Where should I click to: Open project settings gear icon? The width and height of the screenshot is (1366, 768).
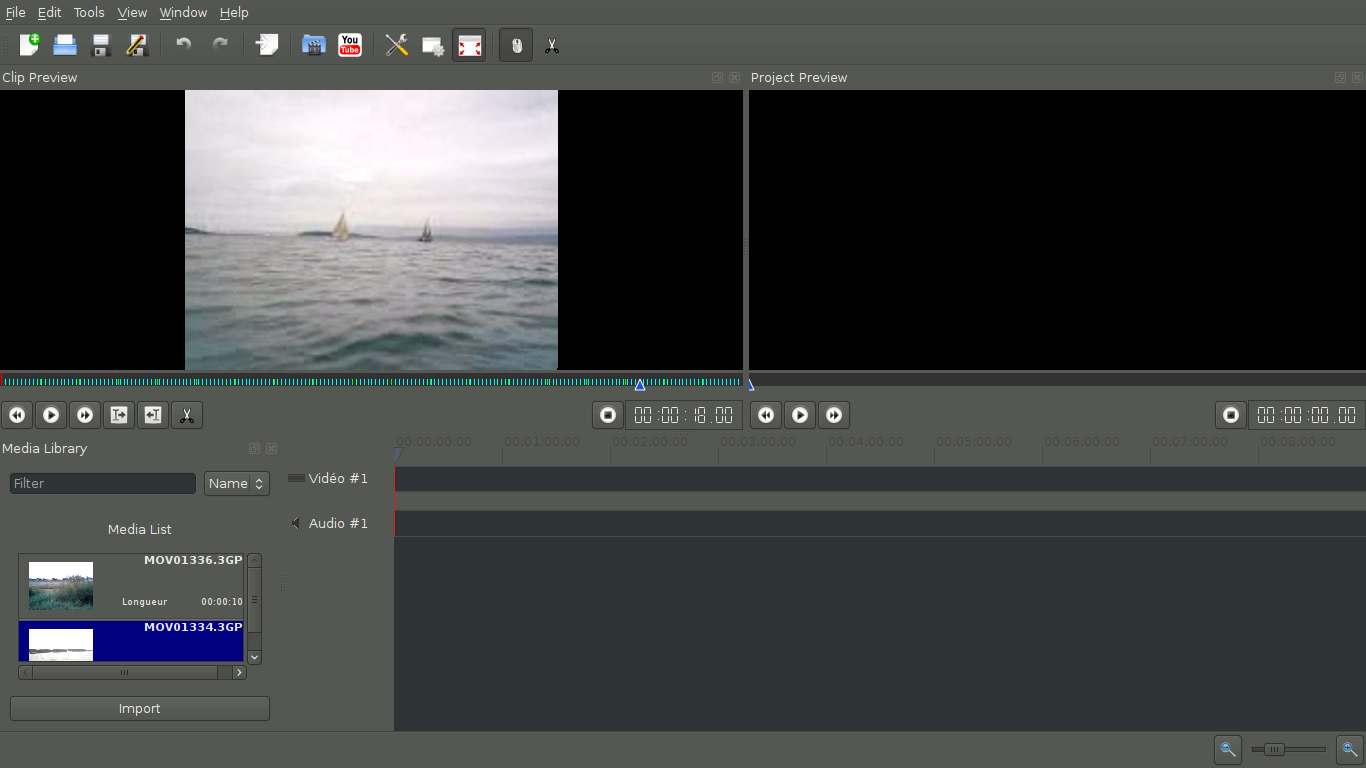(433, 45)
